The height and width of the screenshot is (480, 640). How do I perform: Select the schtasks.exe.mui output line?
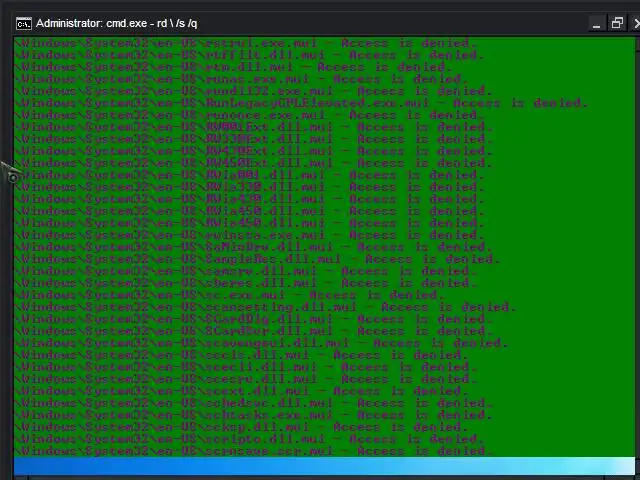(253, 415)
